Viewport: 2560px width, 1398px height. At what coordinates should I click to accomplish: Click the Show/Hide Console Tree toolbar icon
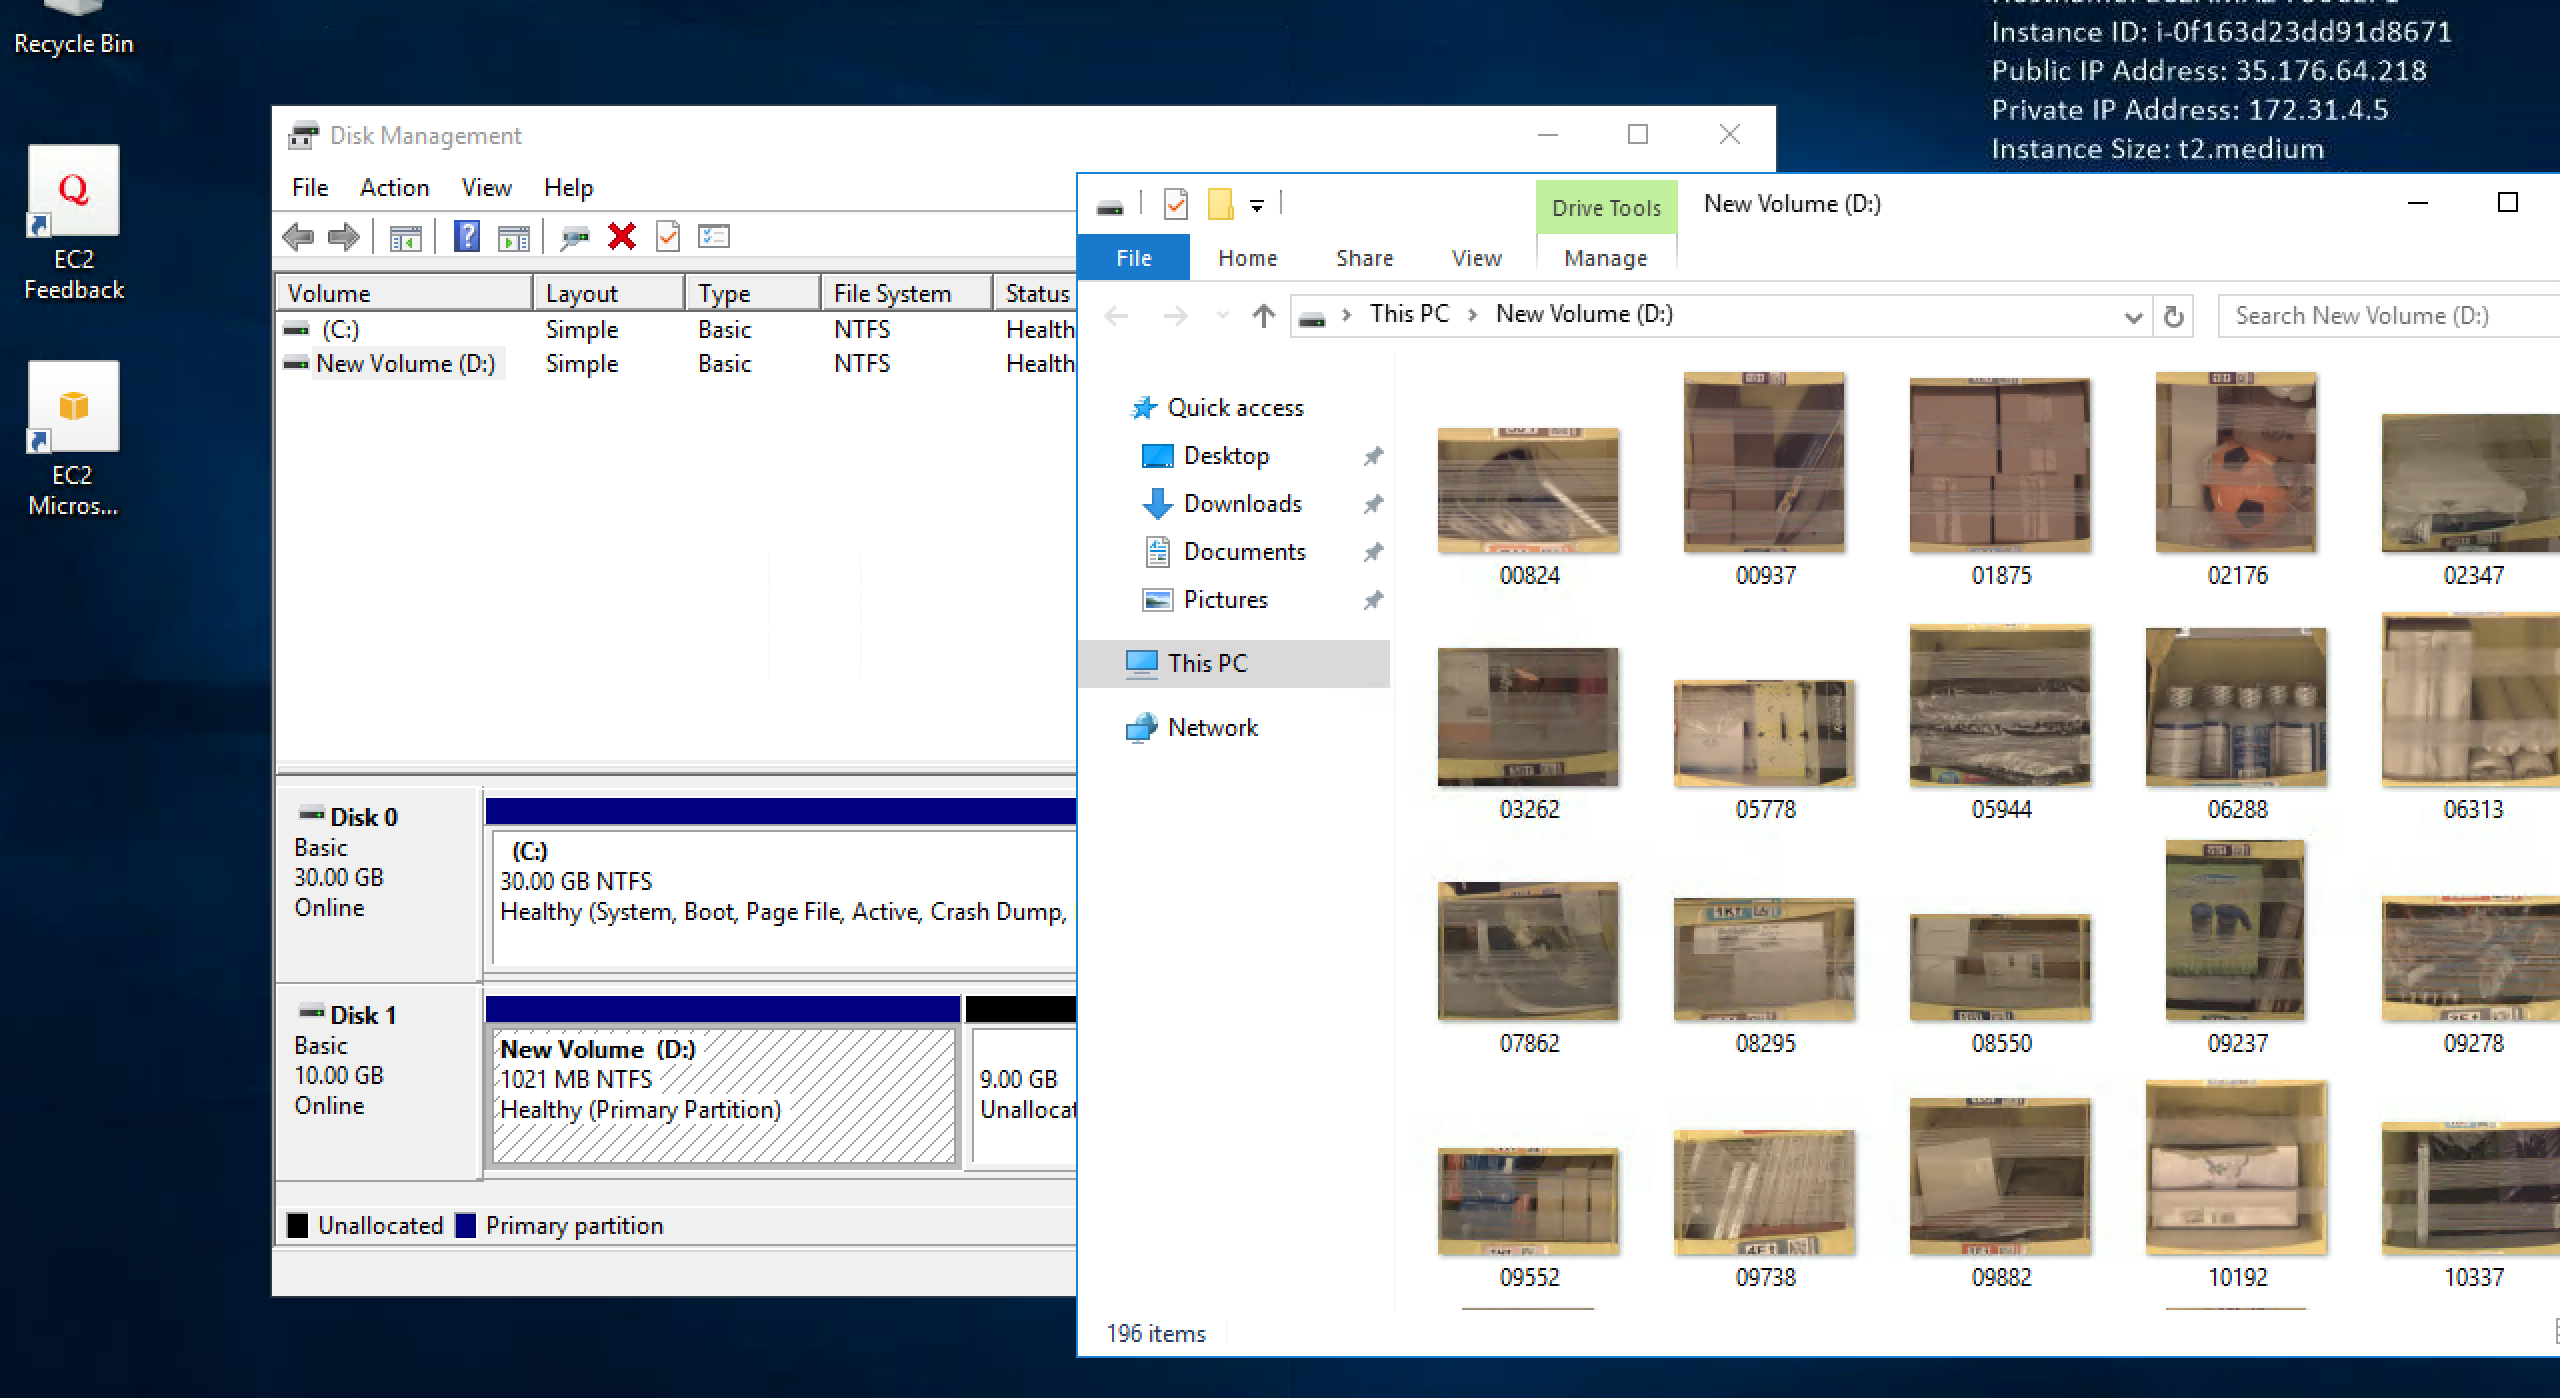tap(405, 238)
